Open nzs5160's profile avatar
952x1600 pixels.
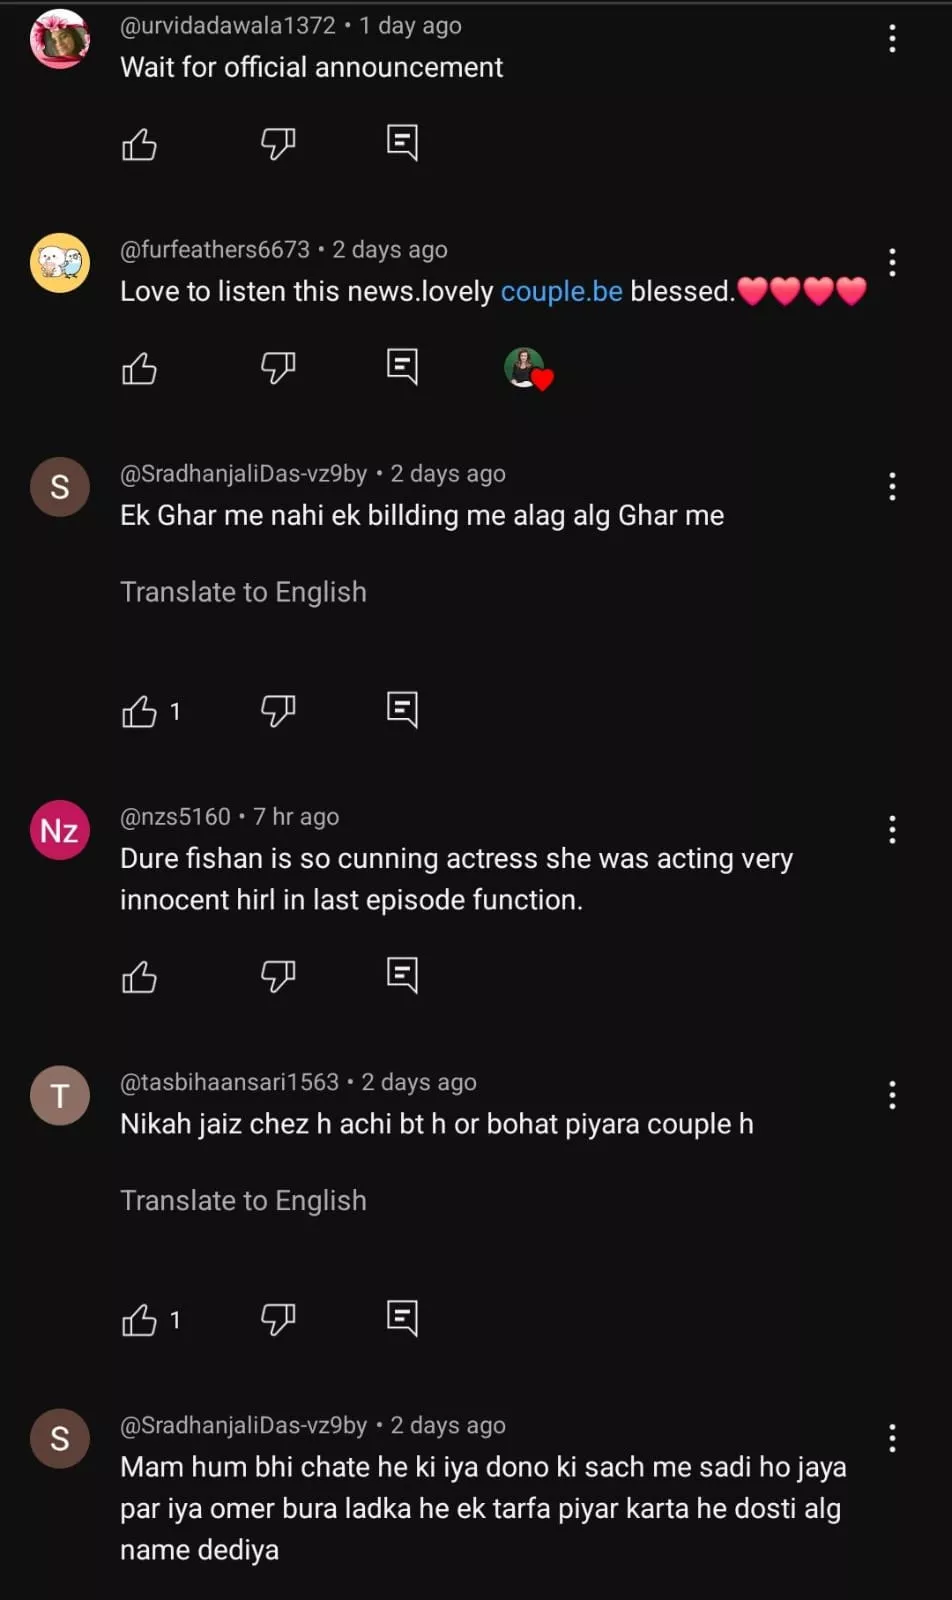[60, 830]
